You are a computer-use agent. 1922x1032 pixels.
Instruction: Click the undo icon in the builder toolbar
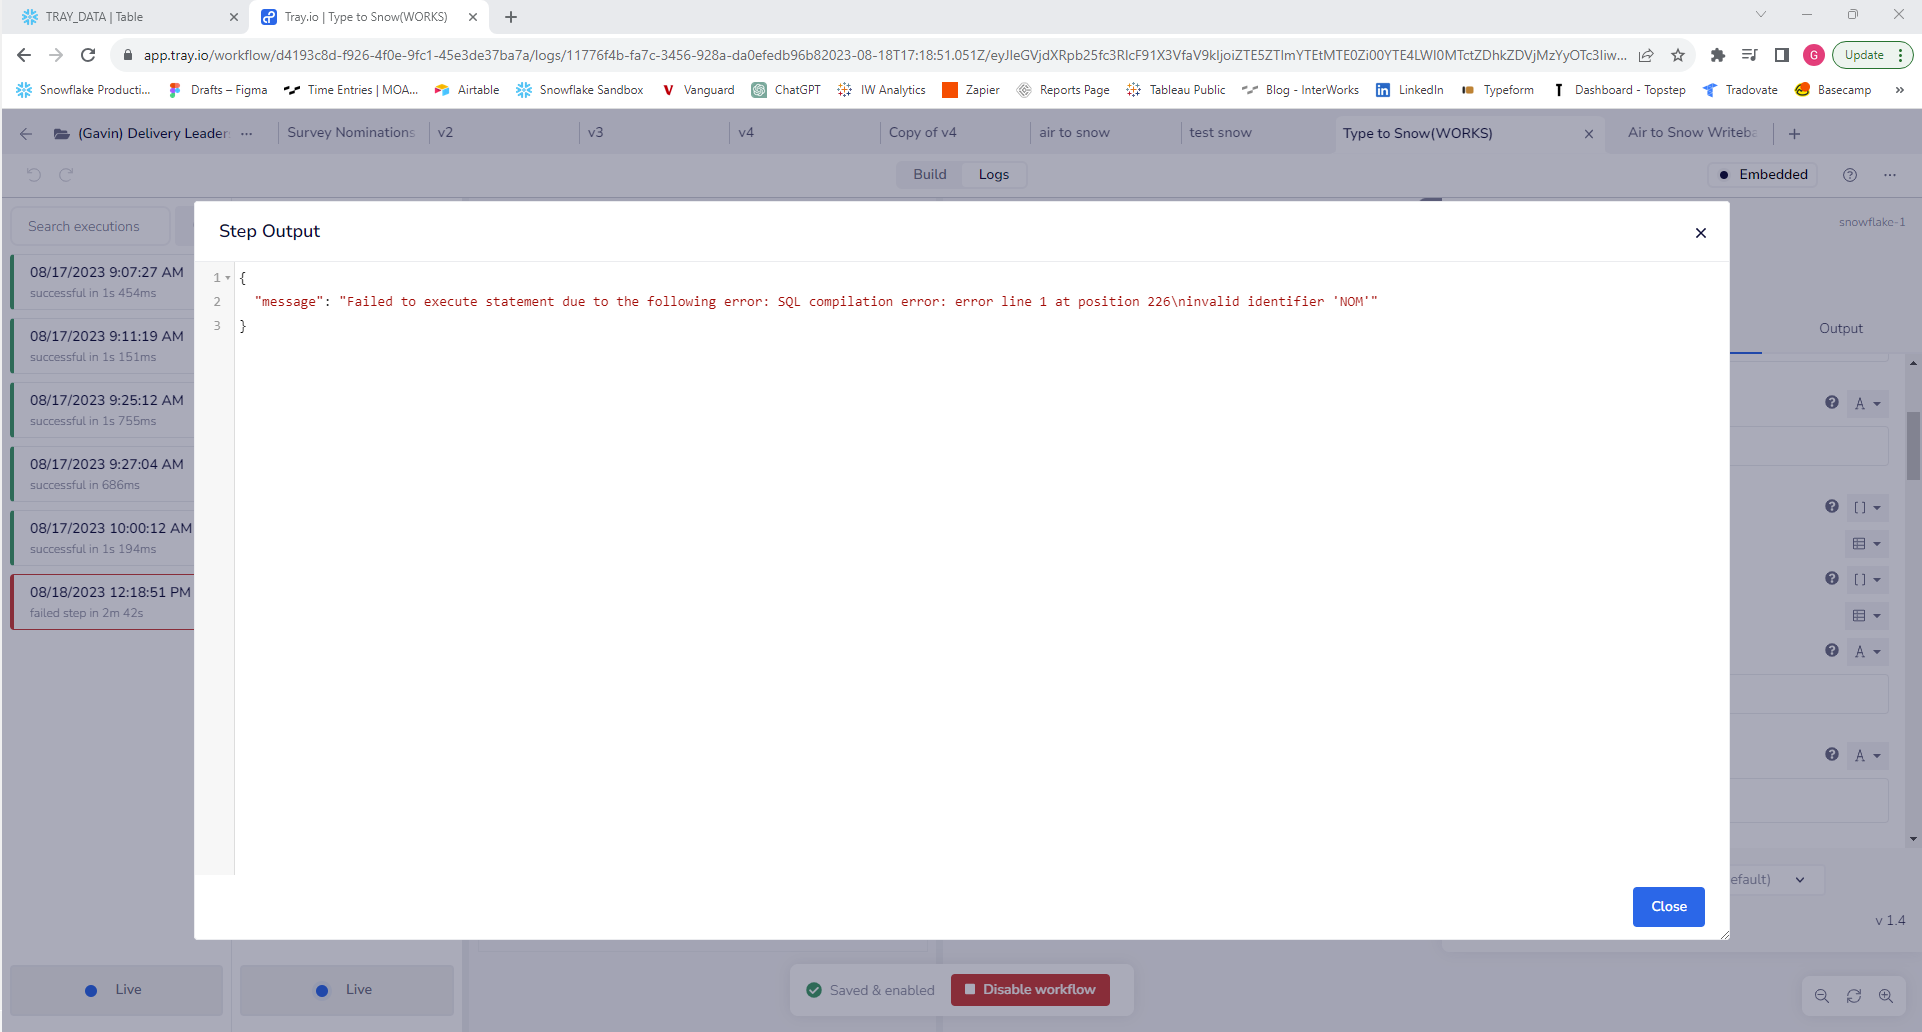click(34, 174)
